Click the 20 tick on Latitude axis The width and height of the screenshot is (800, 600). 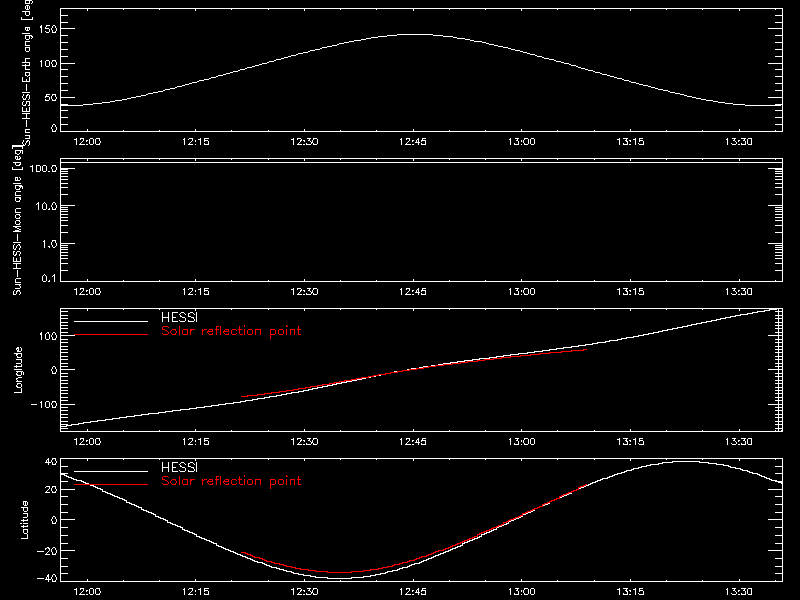[51, 489]
